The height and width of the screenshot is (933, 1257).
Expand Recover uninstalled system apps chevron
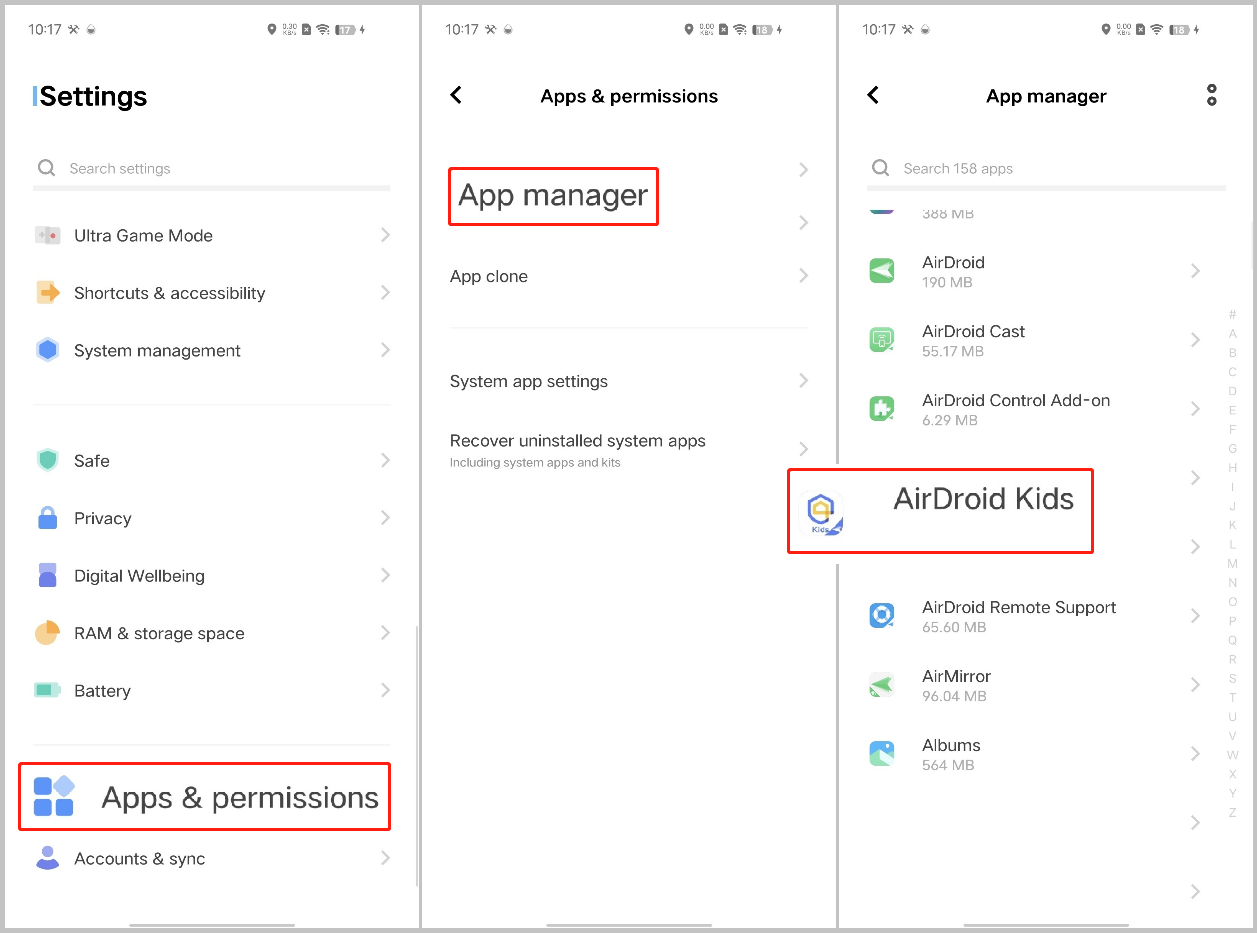pyautogui.click(x=803, y=449)
